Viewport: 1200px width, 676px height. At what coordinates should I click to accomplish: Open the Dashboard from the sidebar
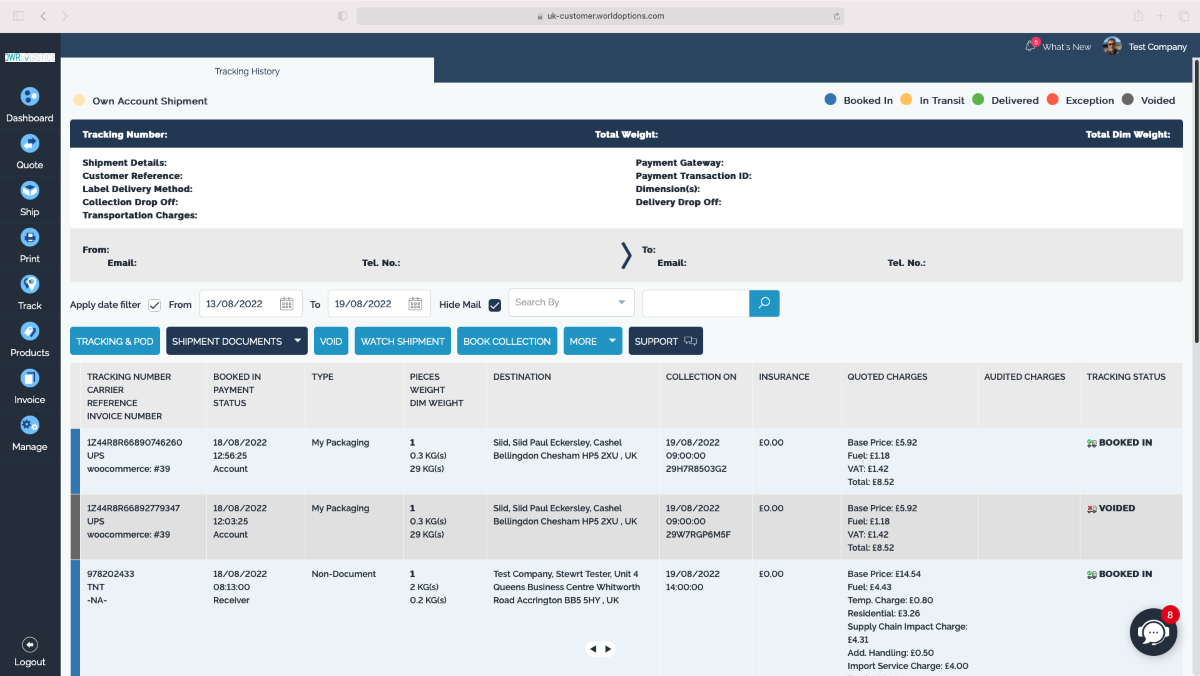[x=30, y=101]
